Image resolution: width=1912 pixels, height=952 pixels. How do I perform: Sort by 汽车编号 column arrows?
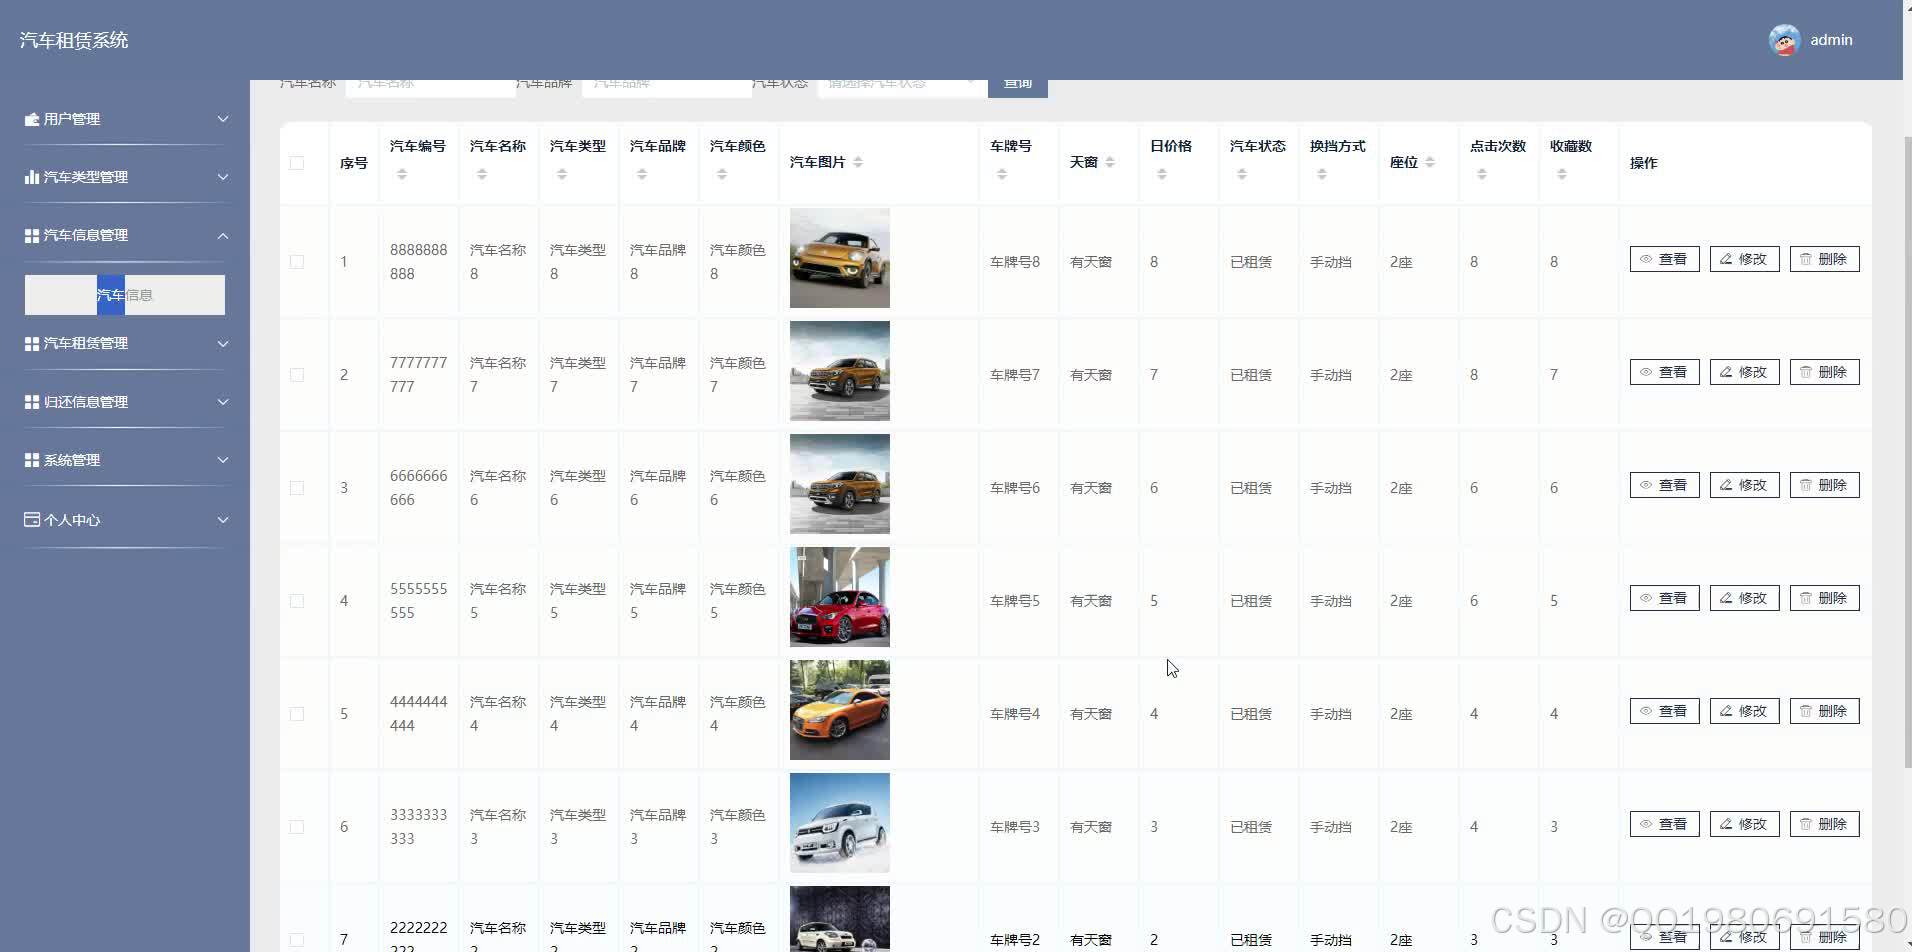tap(402, 174)
